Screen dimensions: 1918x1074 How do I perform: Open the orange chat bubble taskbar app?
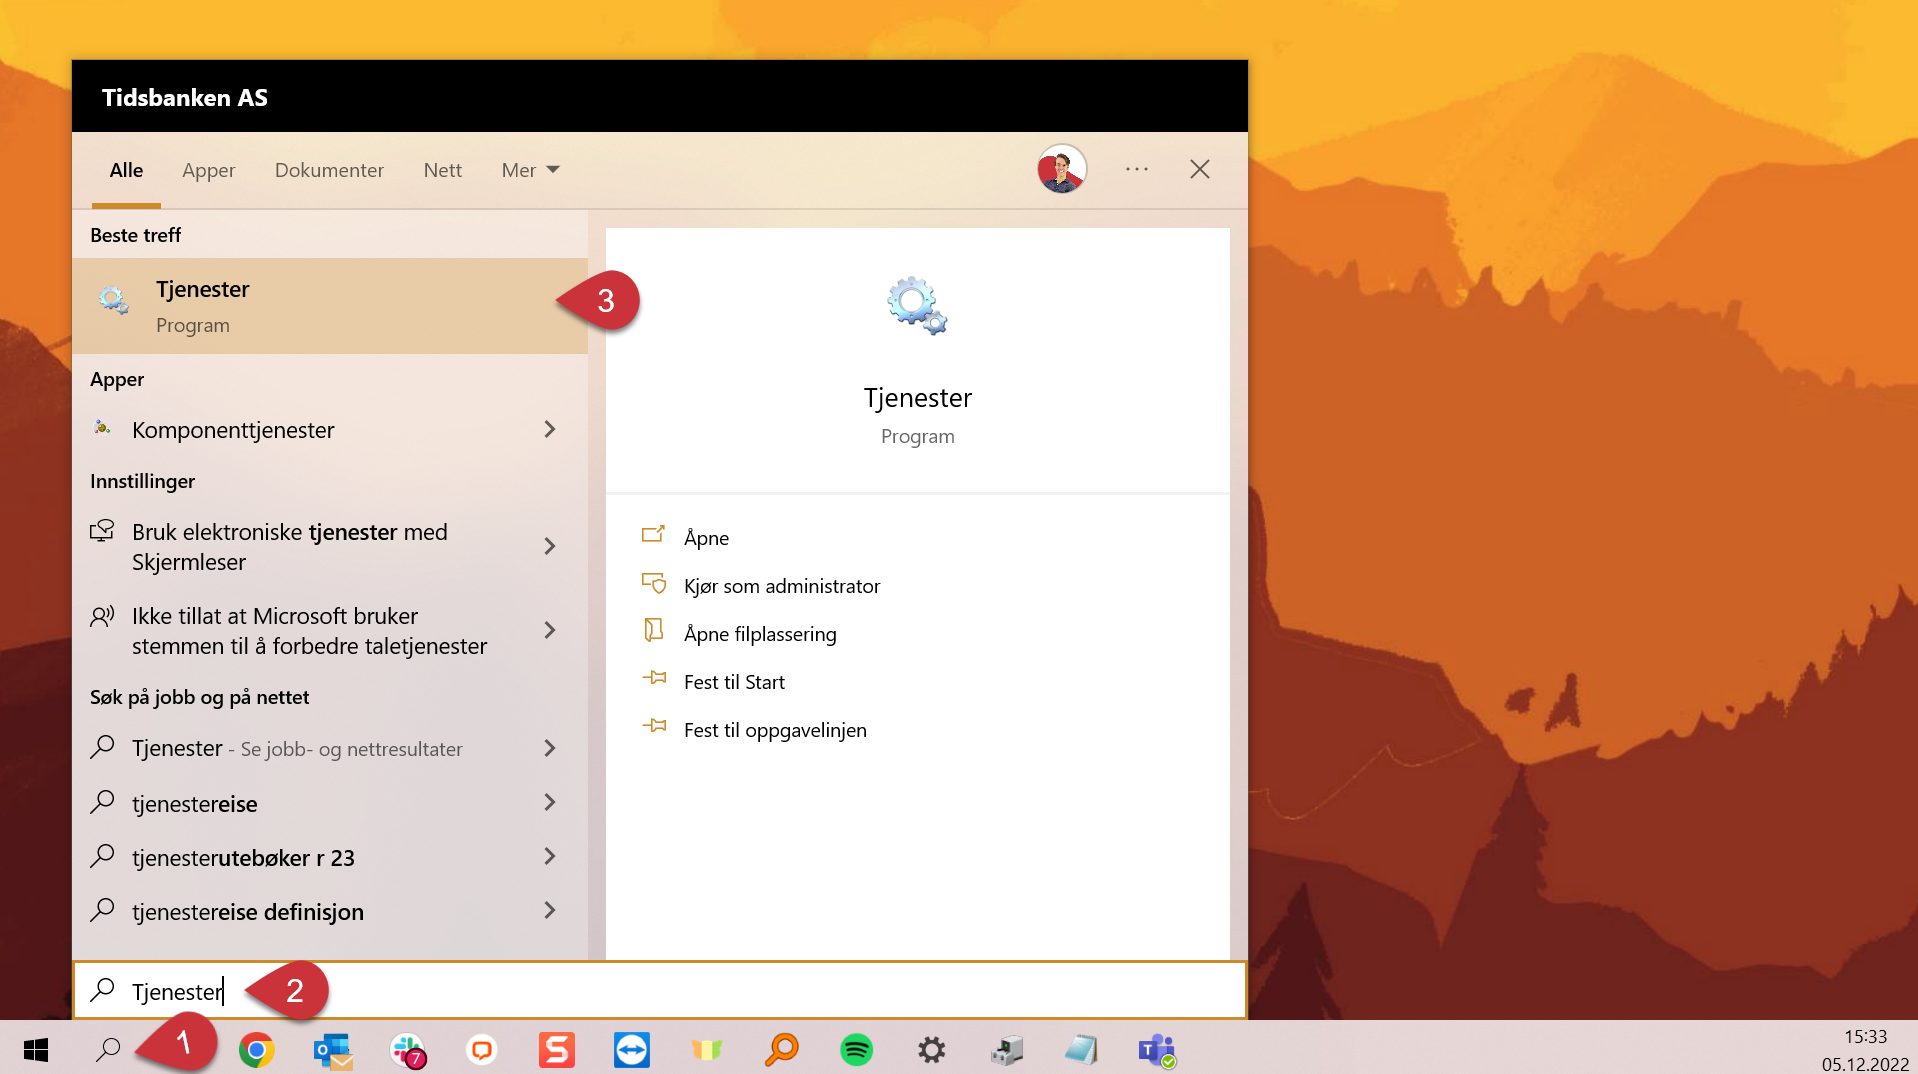[482, 1050]
